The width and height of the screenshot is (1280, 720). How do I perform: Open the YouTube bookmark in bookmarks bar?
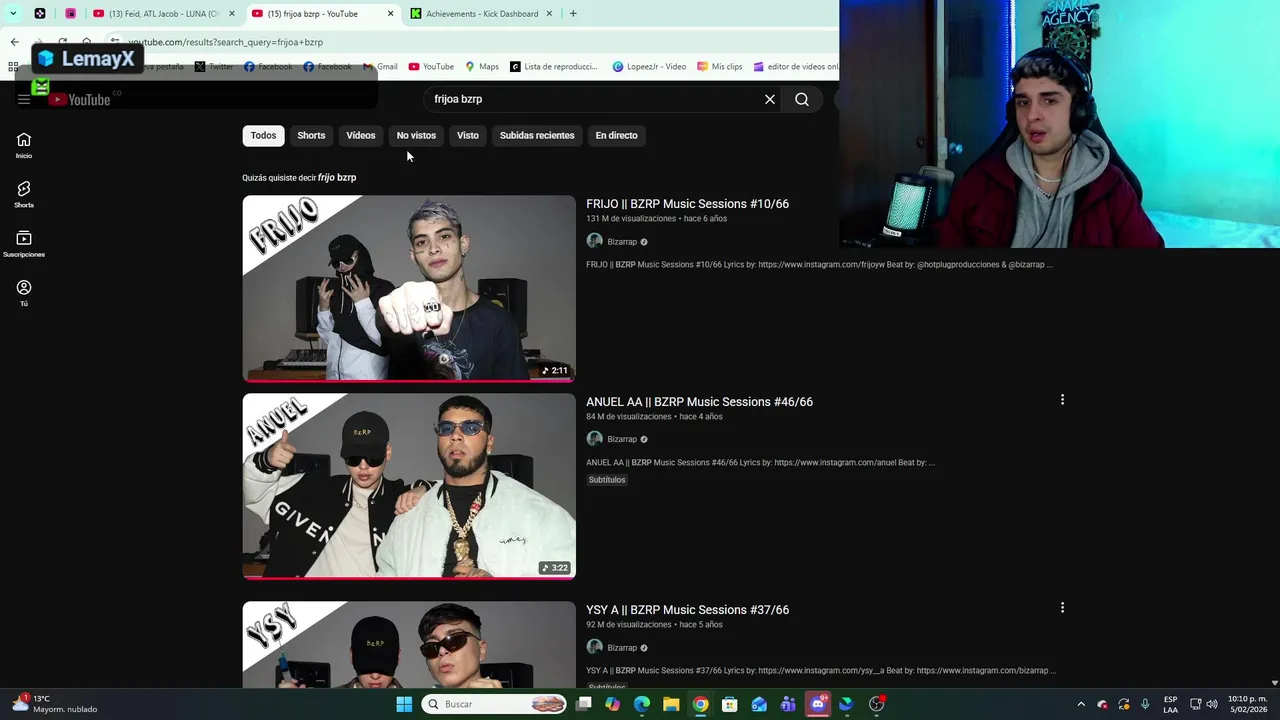click(431, 67)
